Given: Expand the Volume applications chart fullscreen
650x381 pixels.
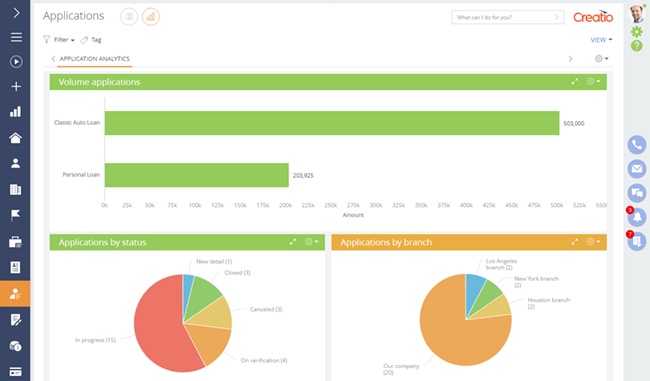Looking at the screenshot, I should click(575, 82).
